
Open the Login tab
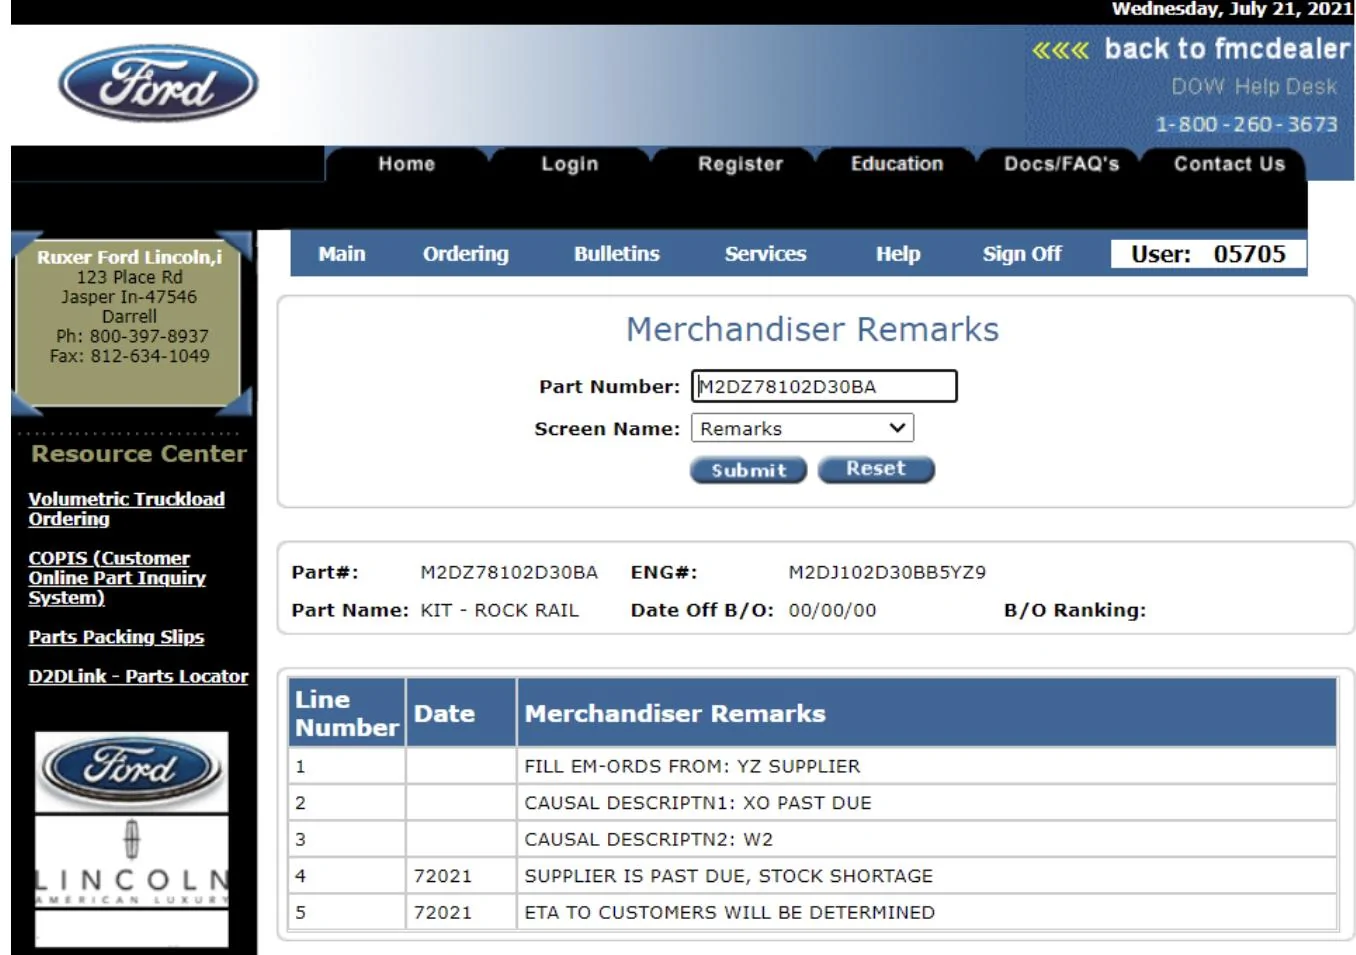point(570,164)
